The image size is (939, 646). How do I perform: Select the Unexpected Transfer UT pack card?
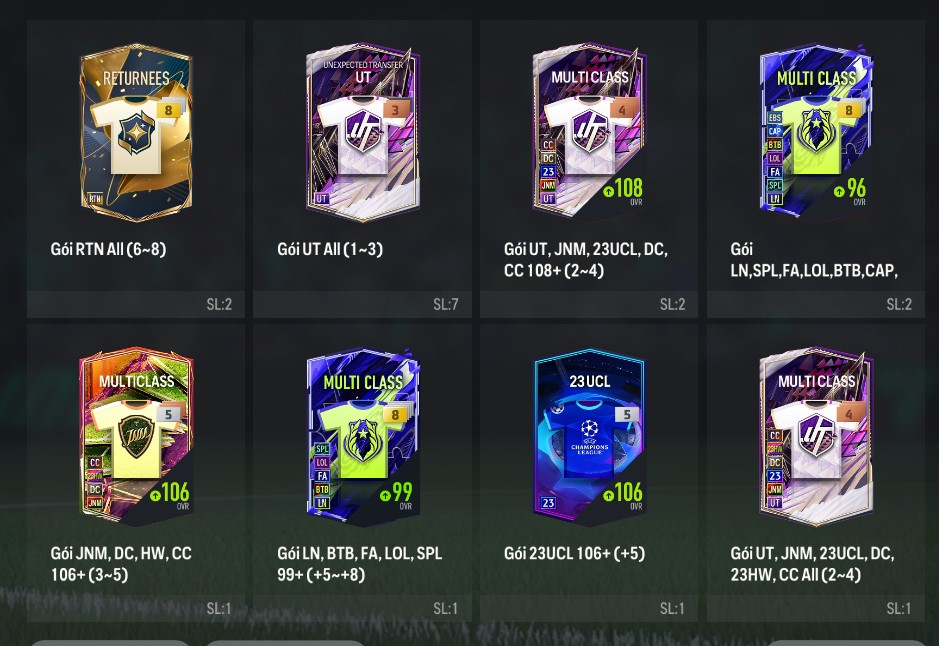click(x=363, y=132)
